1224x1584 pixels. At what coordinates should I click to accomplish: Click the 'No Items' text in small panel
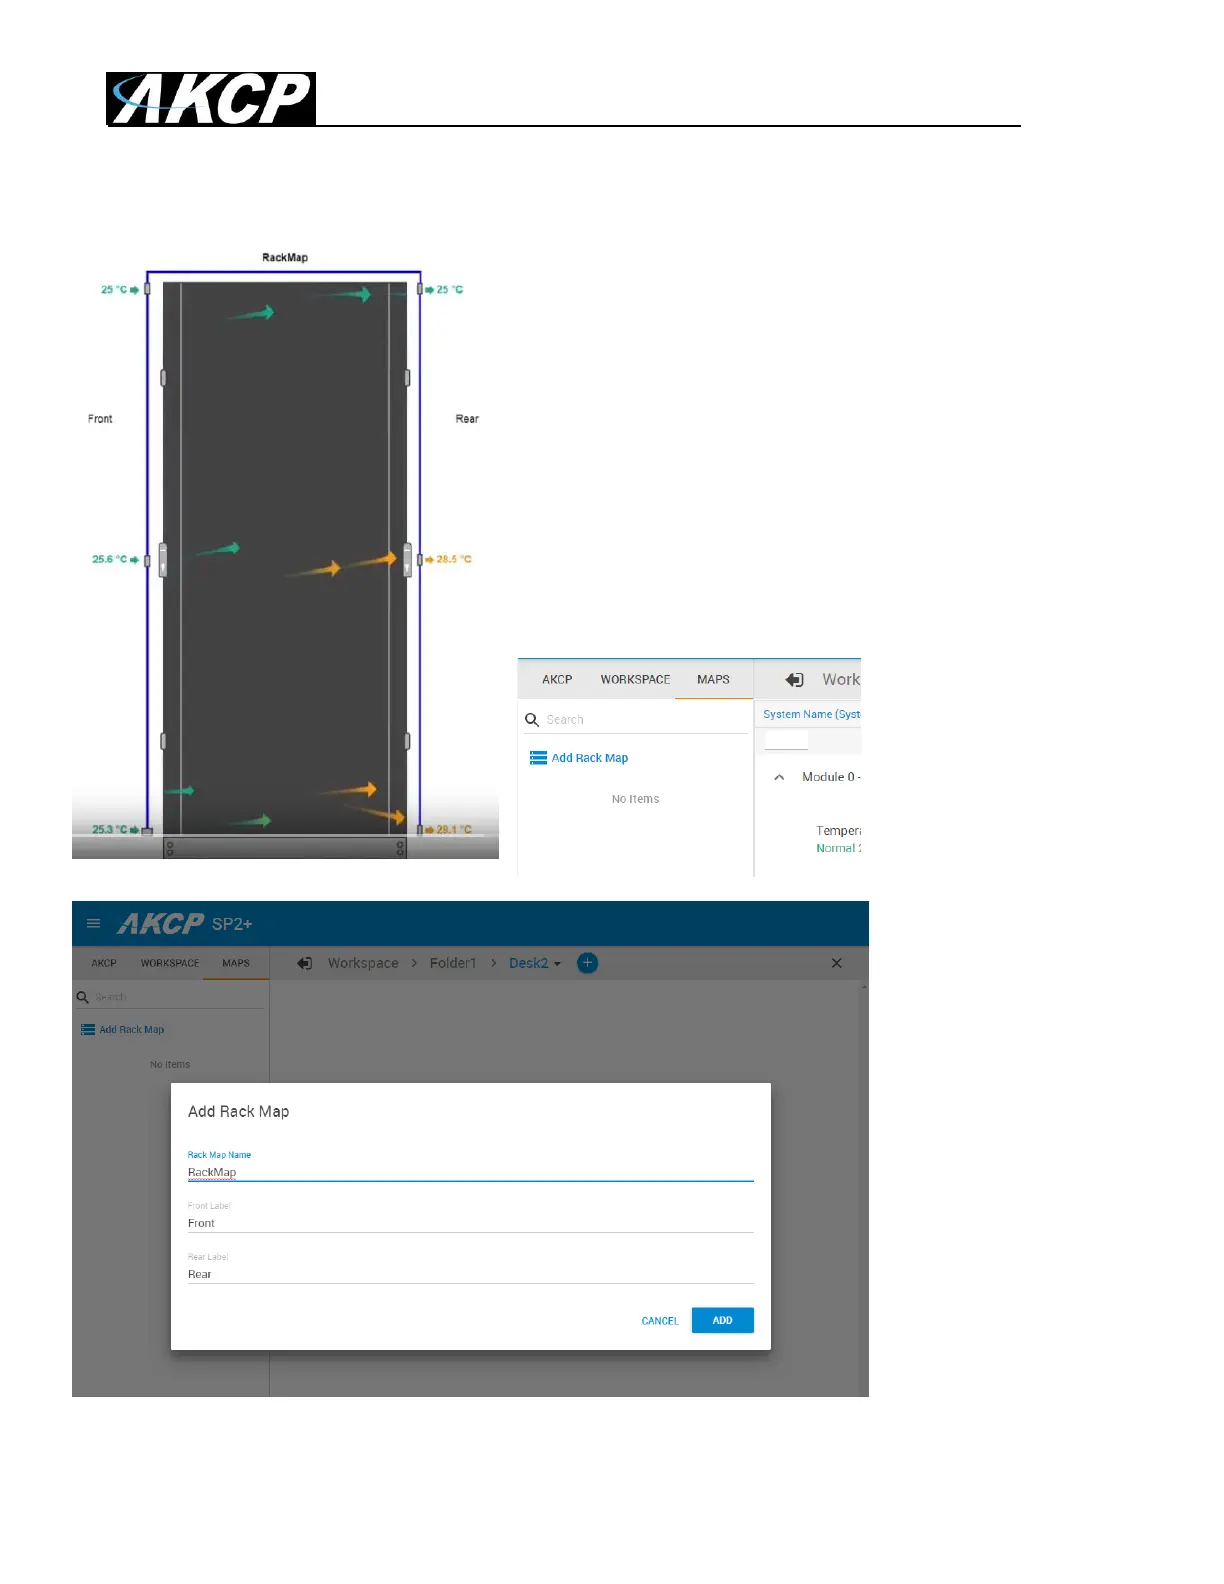(636, 799)
